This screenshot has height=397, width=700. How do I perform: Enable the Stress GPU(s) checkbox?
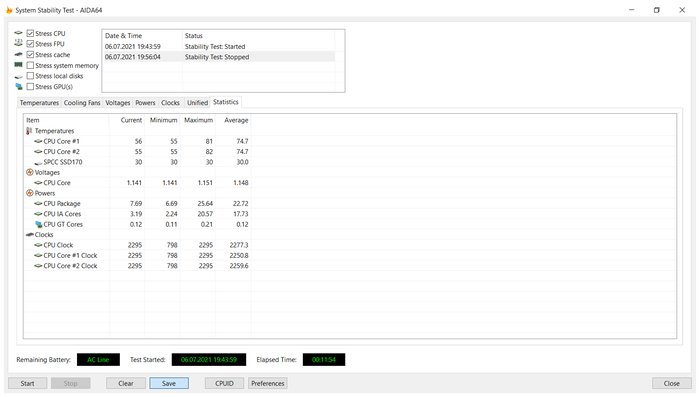30,87
